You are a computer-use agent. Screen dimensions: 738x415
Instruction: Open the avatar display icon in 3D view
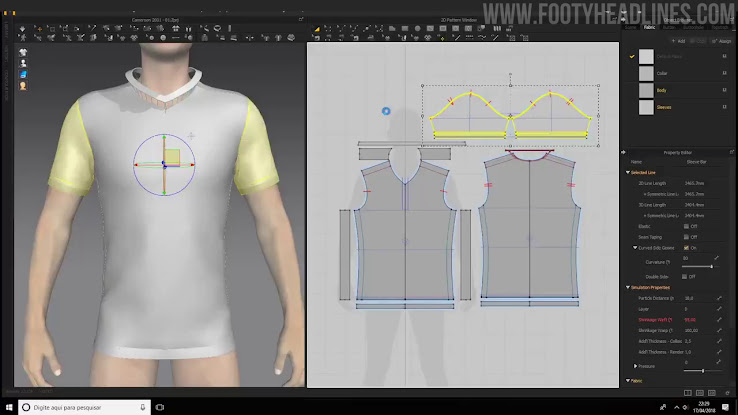click(23, 64)
